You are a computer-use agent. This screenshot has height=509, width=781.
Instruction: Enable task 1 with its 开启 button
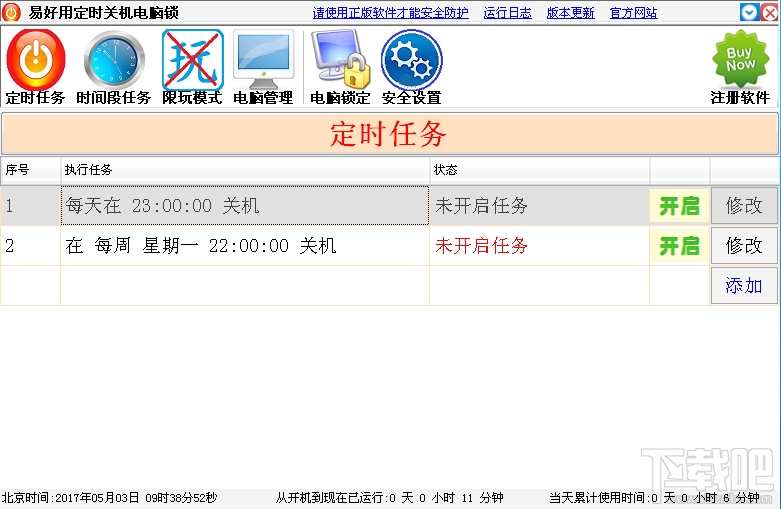[x=679, y=206]
